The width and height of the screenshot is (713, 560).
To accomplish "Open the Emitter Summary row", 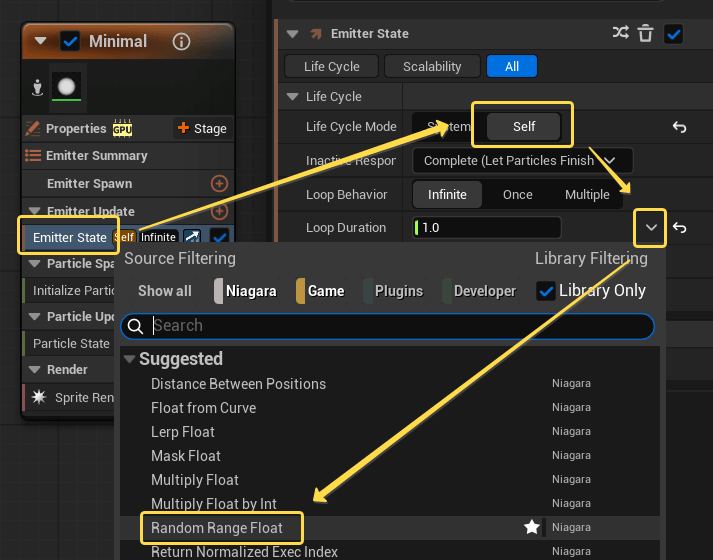I will point(128,156).
